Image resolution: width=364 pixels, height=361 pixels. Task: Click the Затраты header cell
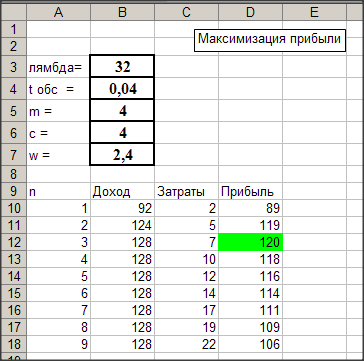coord(186,191)
